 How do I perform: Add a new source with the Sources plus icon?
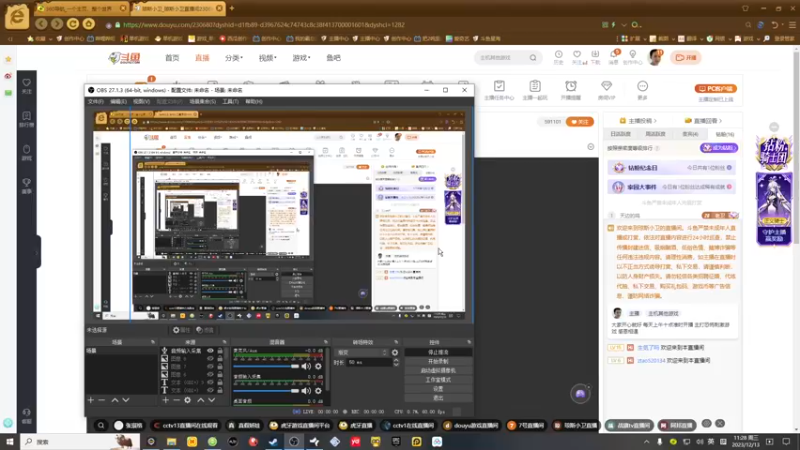coord(165,401)
